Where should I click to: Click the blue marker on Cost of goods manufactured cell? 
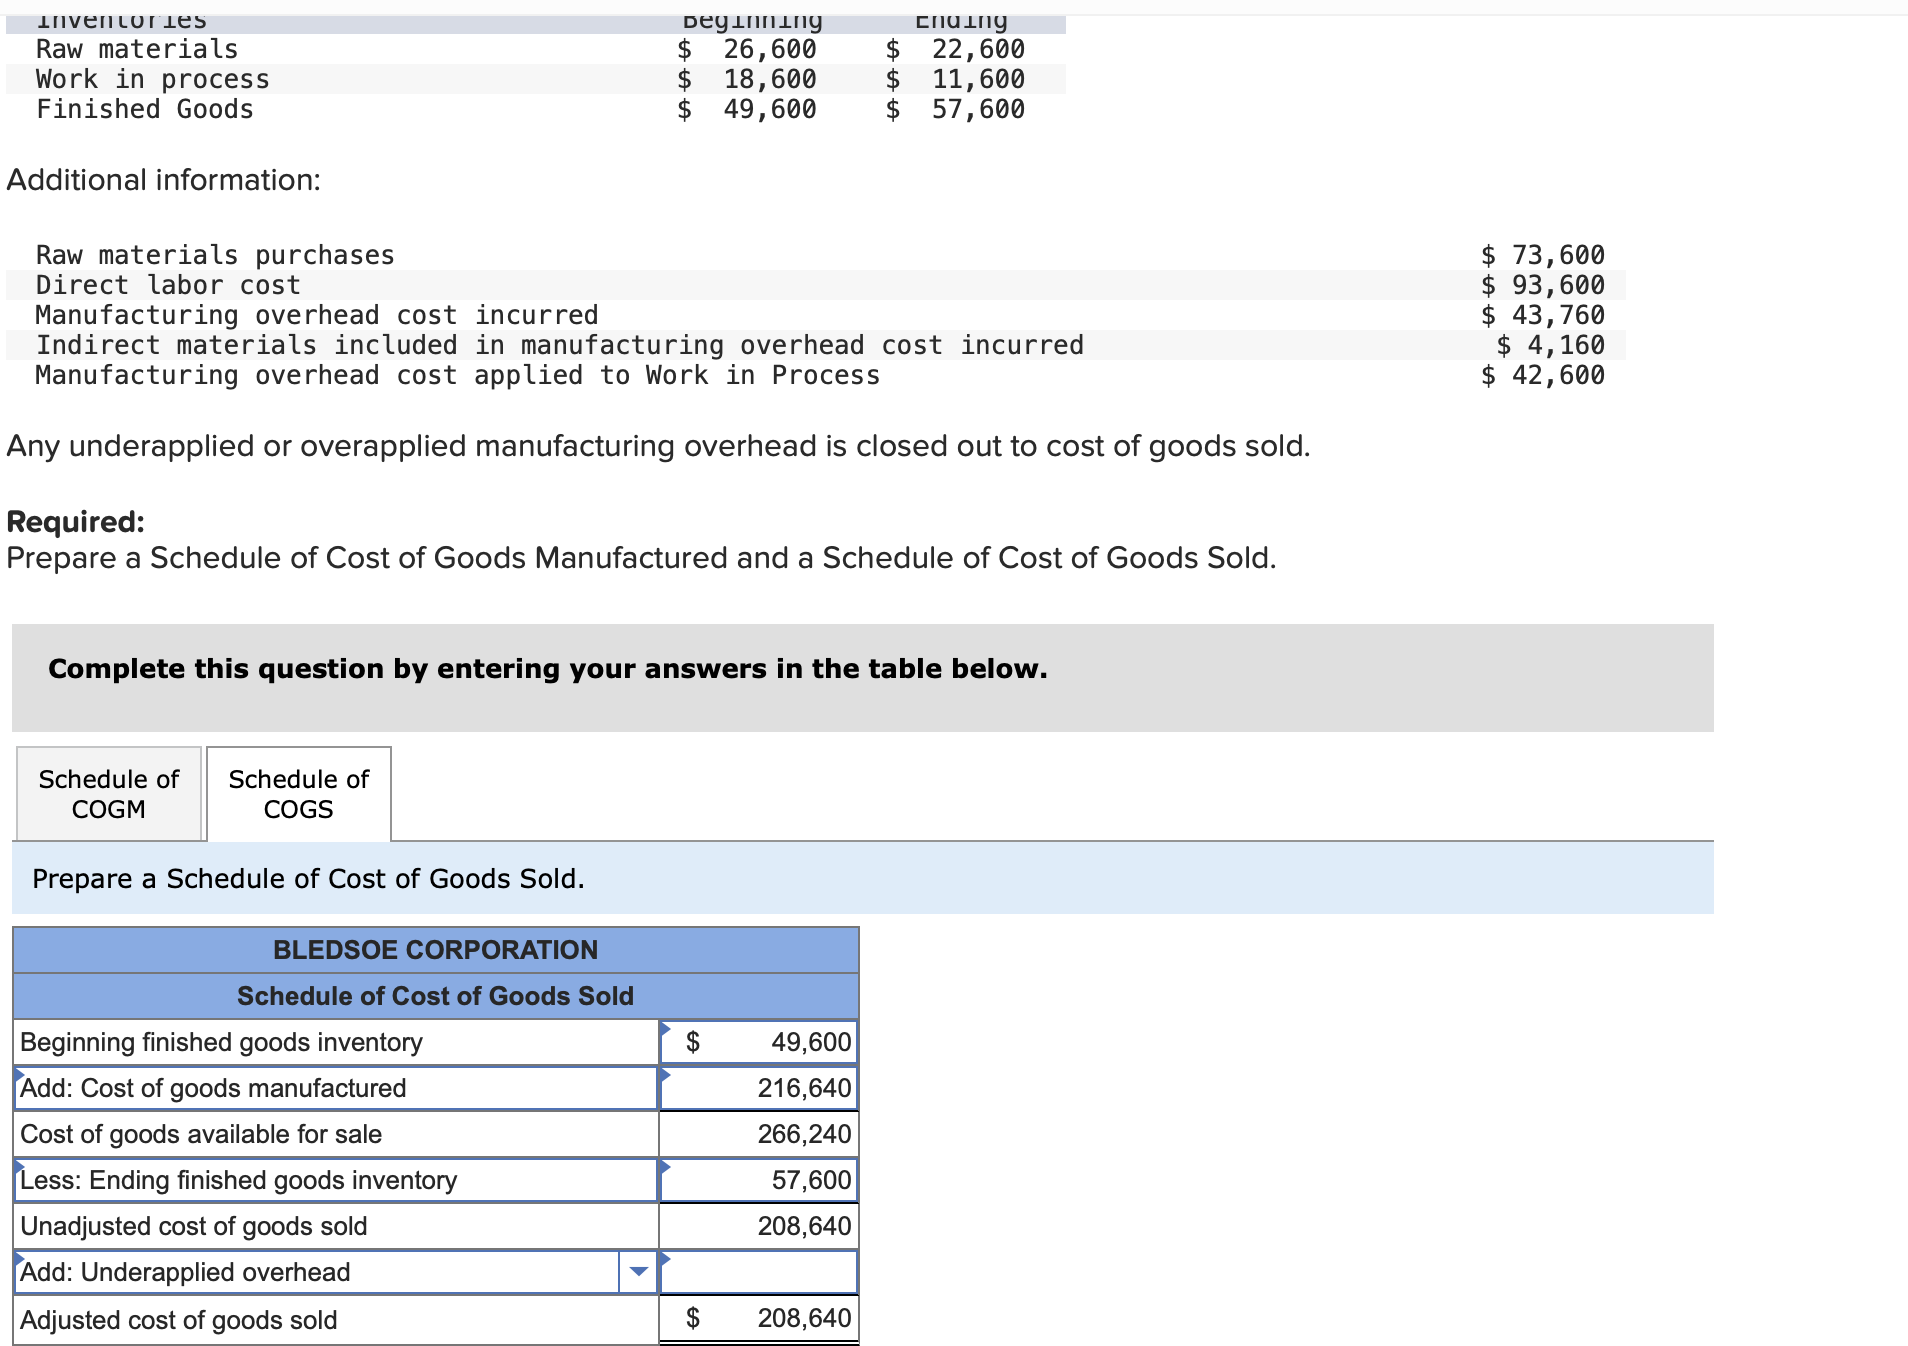click(665, 1074)
